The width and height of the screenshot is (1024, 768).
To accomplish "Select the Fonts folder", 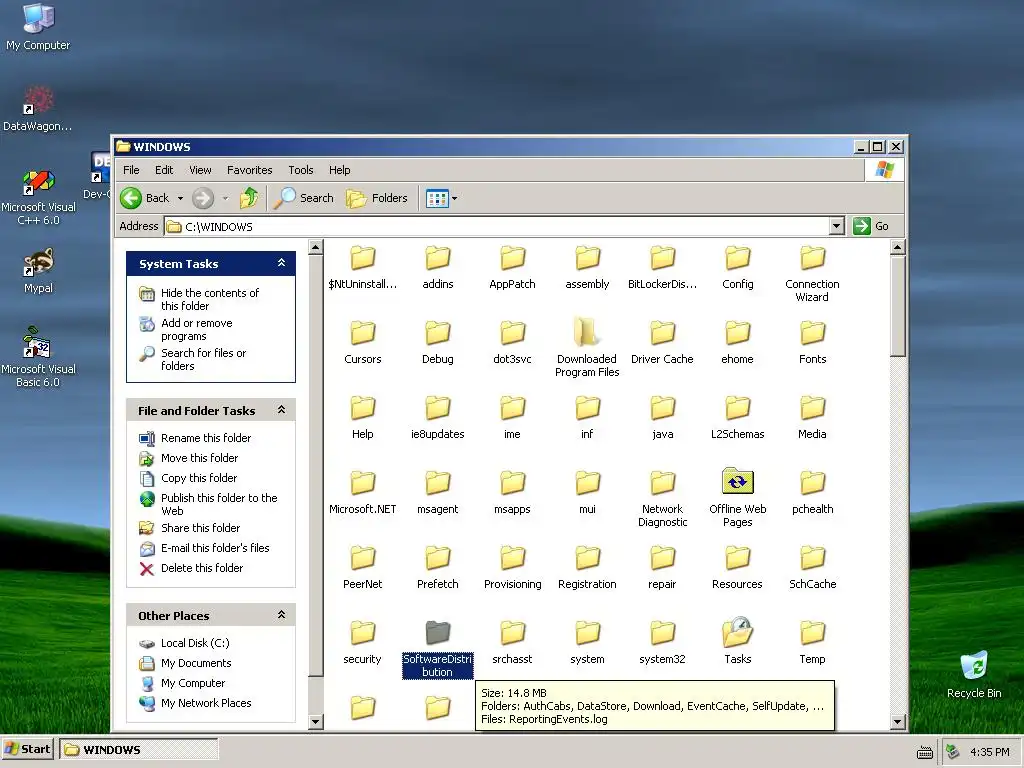I will point(812,342).
